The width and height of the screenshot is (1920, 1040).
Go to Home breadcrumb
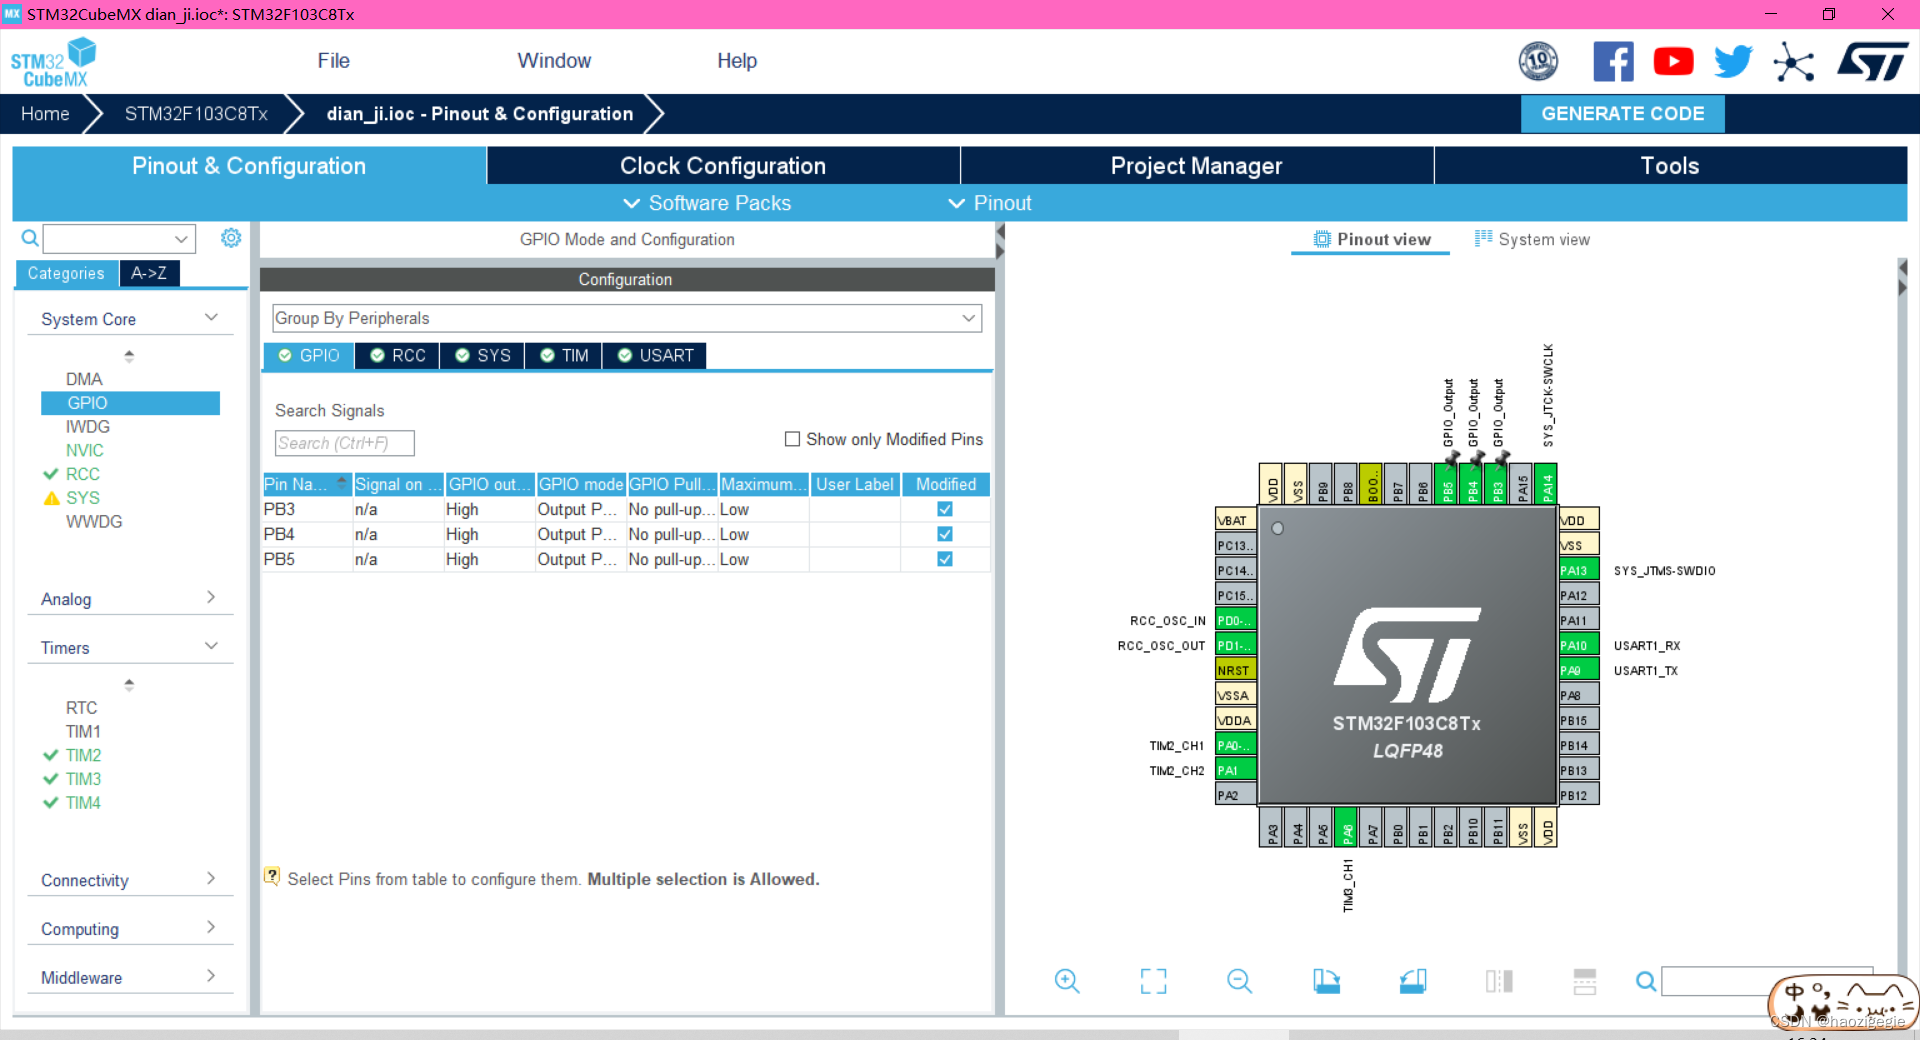[45, 114]
